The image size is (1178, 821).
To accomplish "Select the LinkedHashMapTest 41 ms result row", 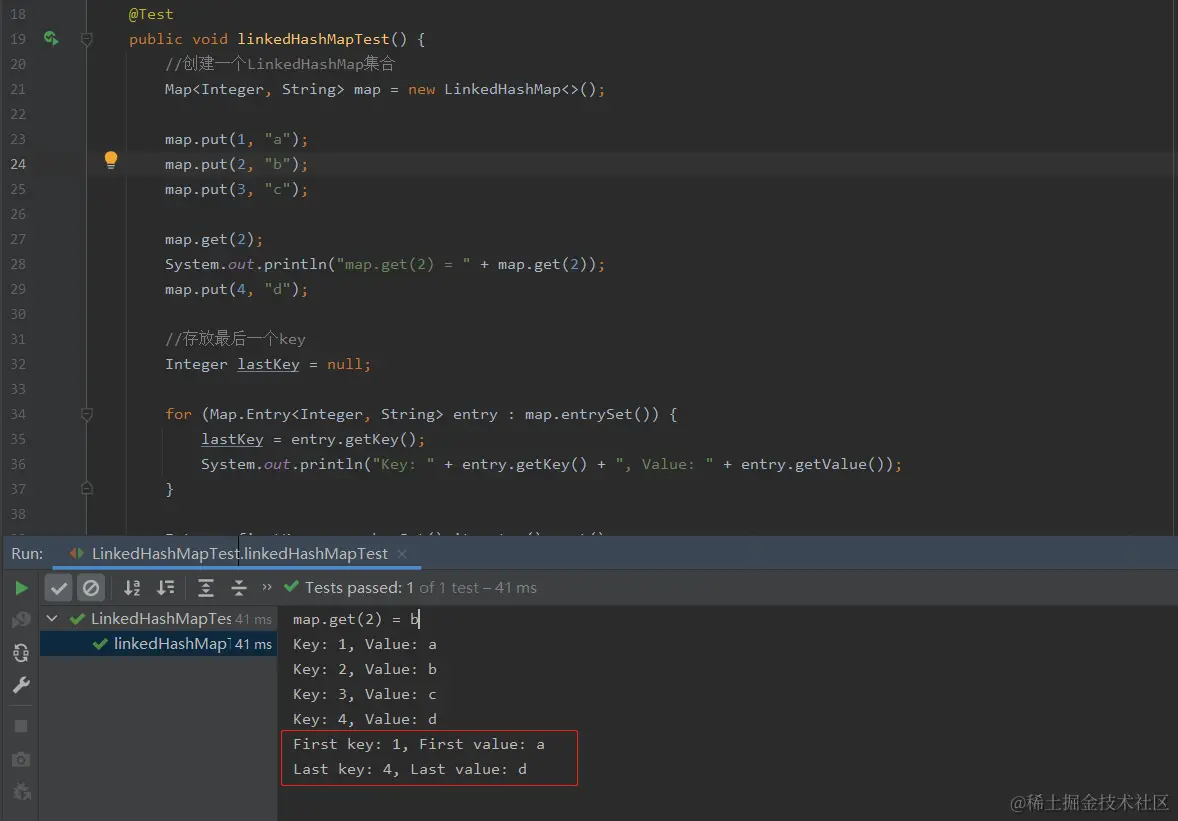I will (x=159, y=619).
